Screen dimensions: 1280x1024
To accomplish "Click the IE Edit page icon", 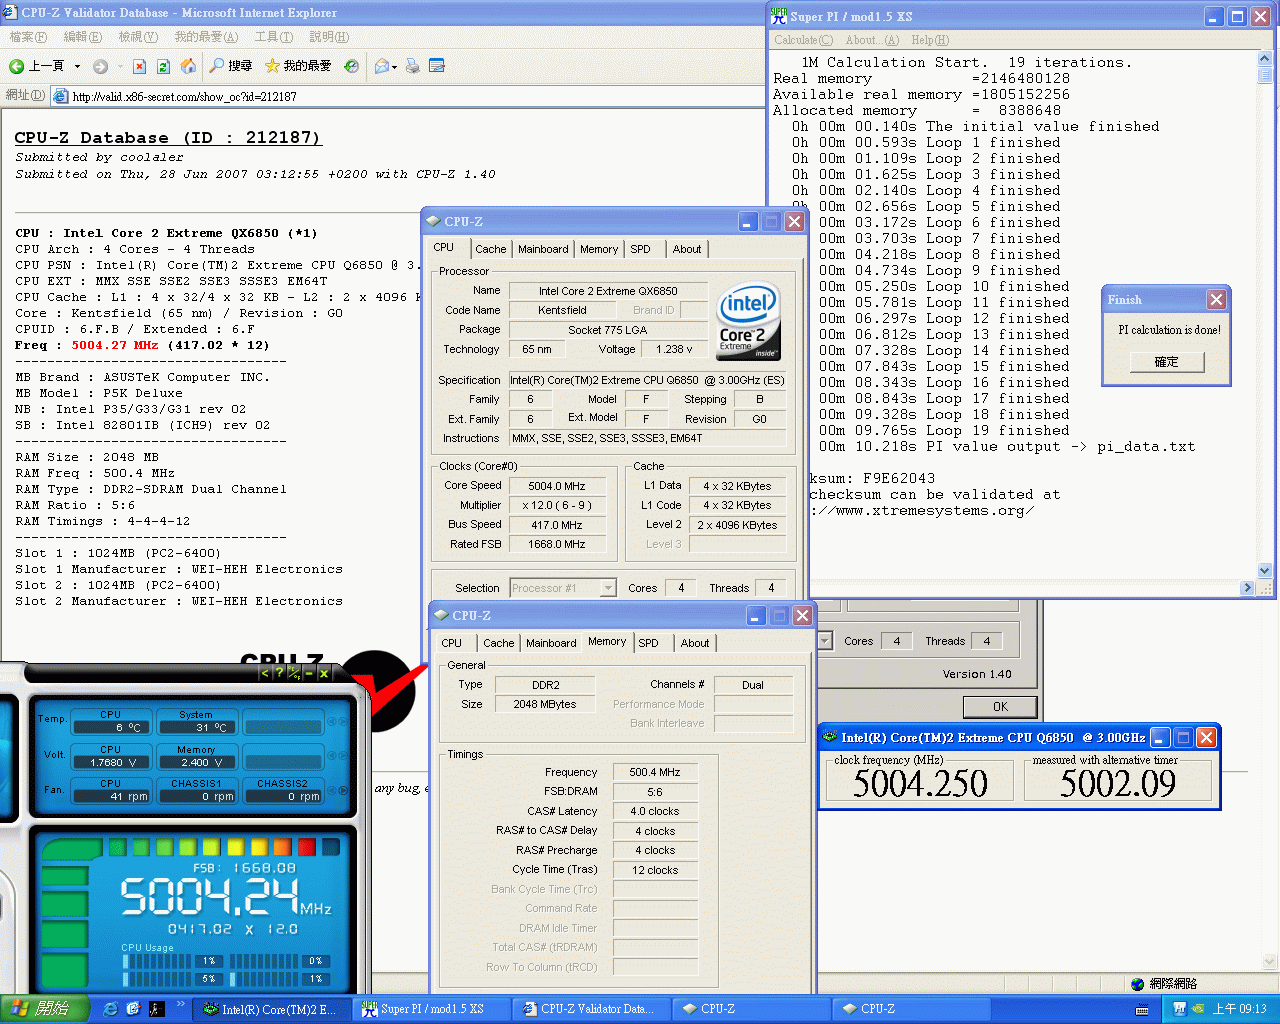I will point(436,66).
